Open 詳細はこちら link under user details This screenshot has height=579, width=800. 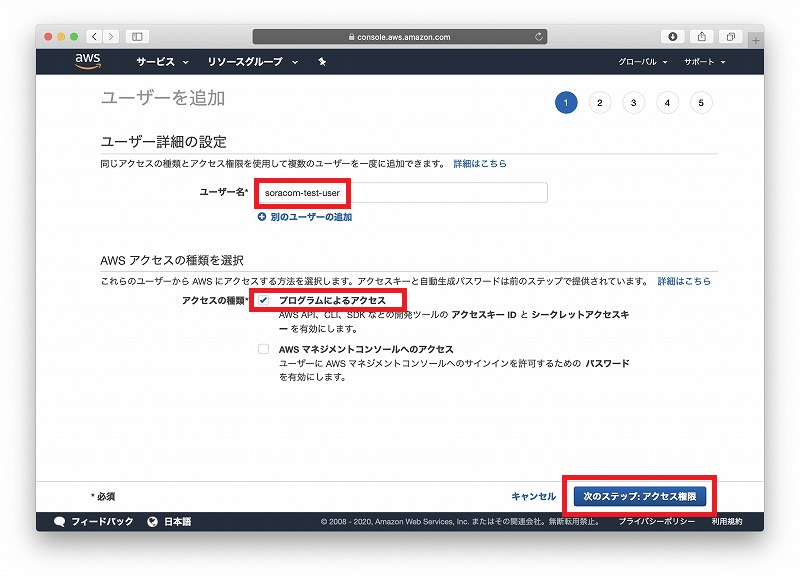480,164
